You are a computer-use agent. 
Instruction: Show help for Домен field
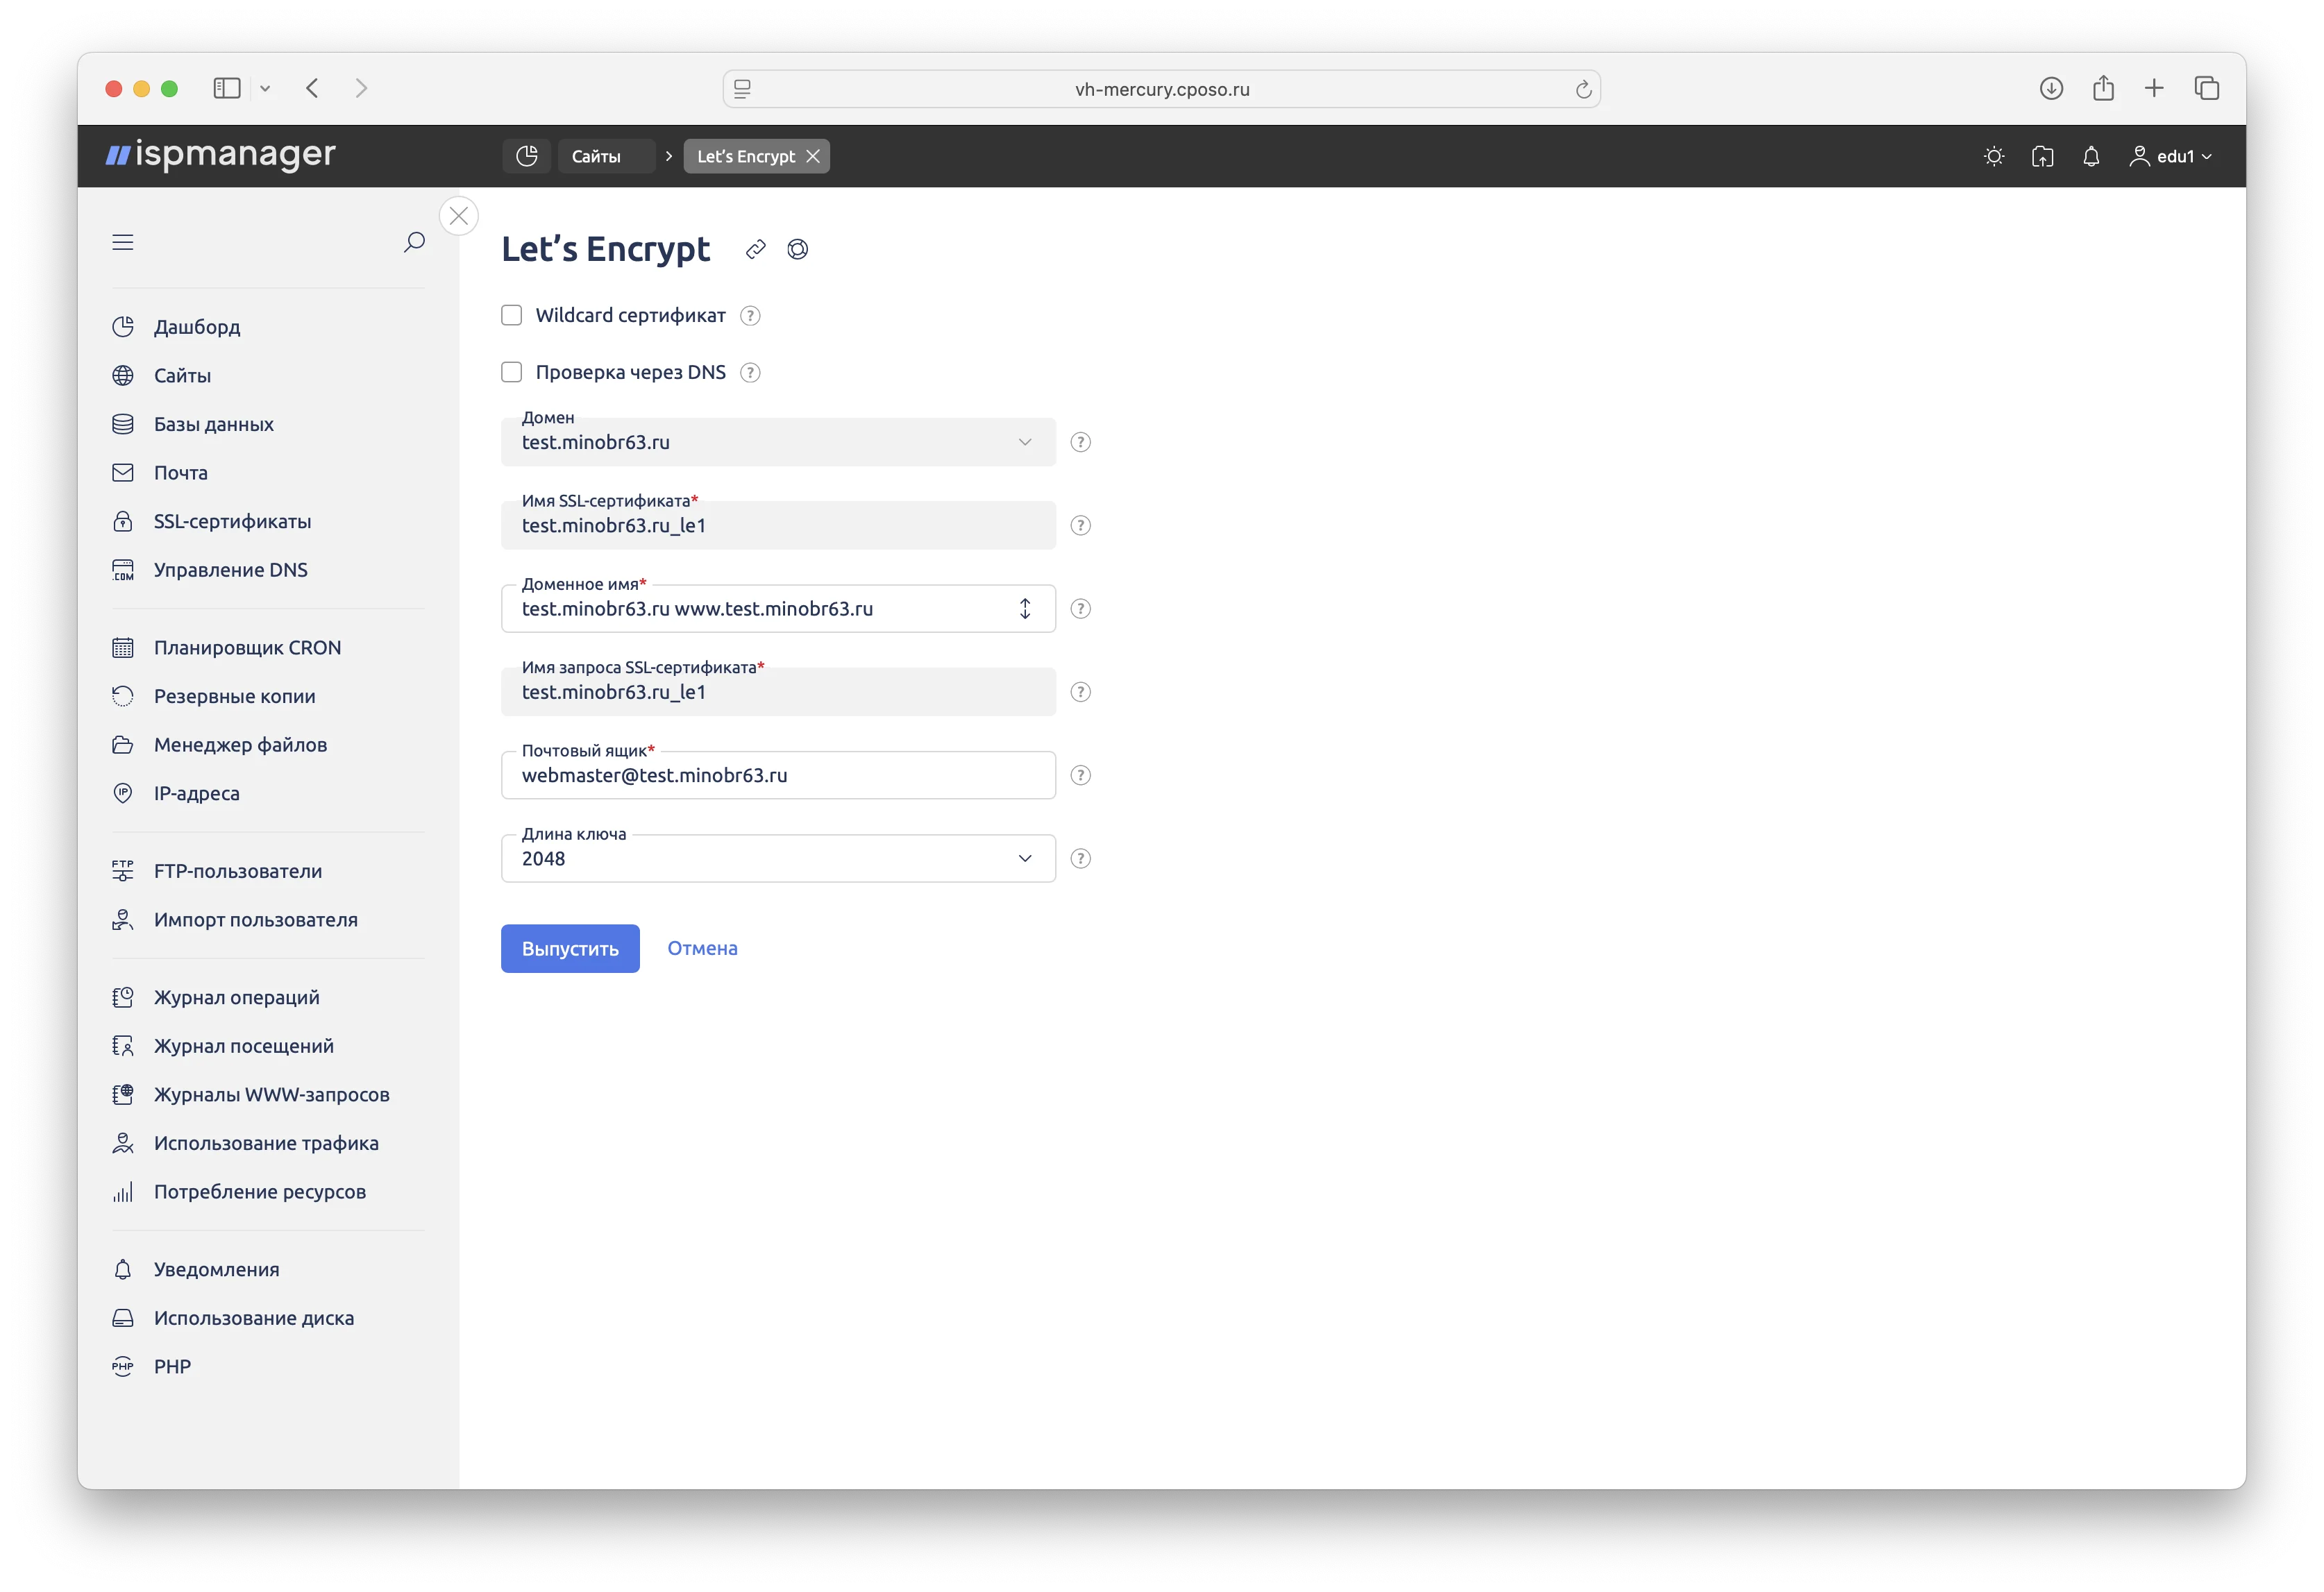[1081, 442]
